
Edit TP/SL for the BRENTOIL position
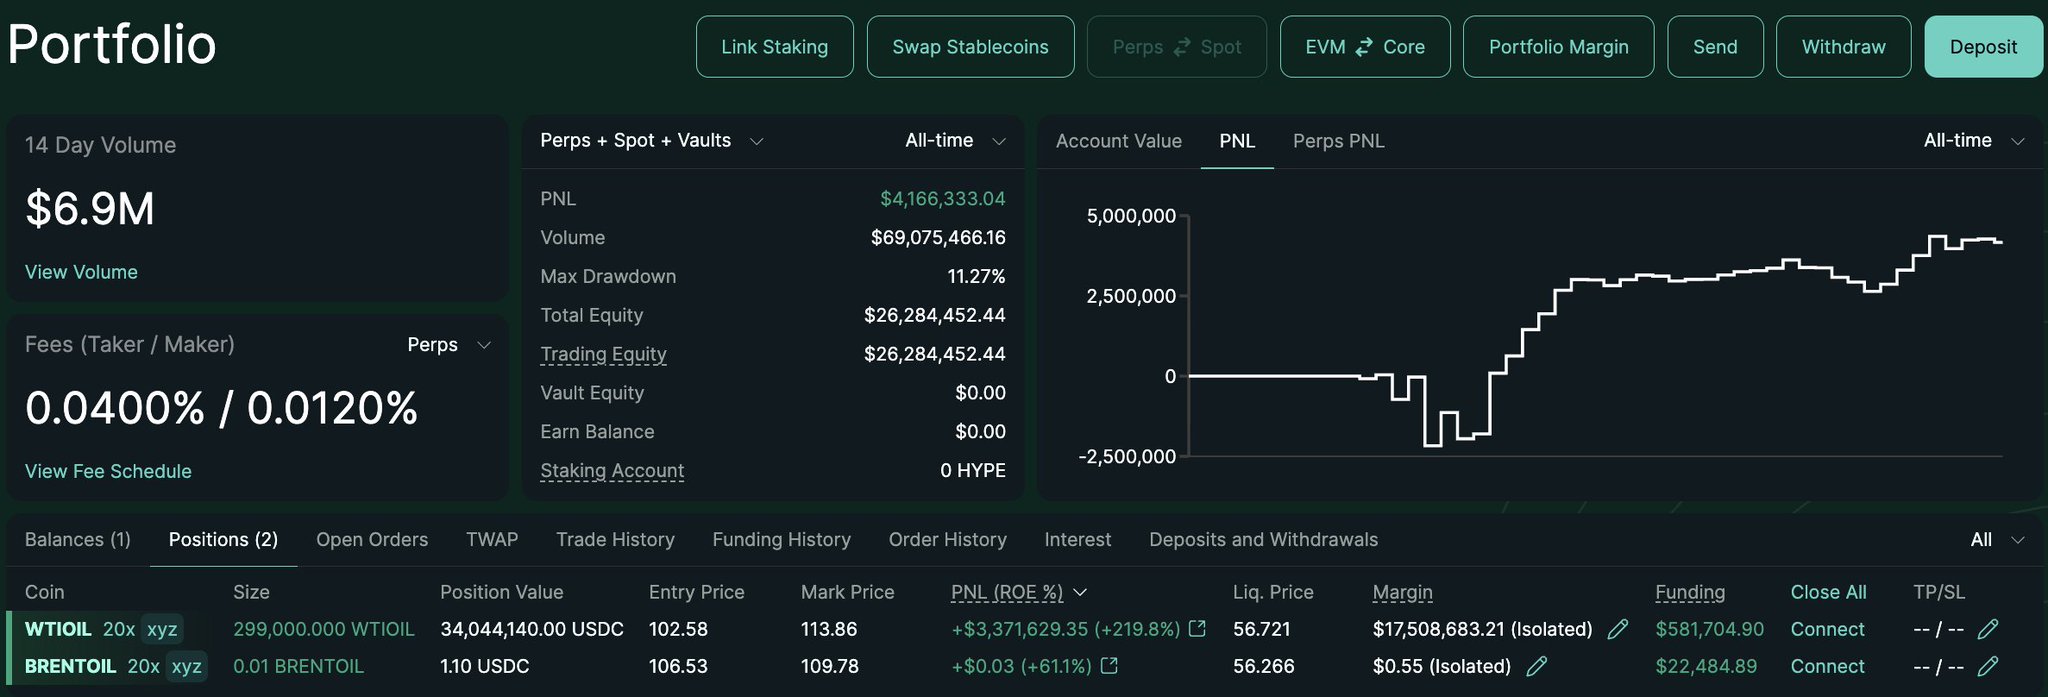1988,666
